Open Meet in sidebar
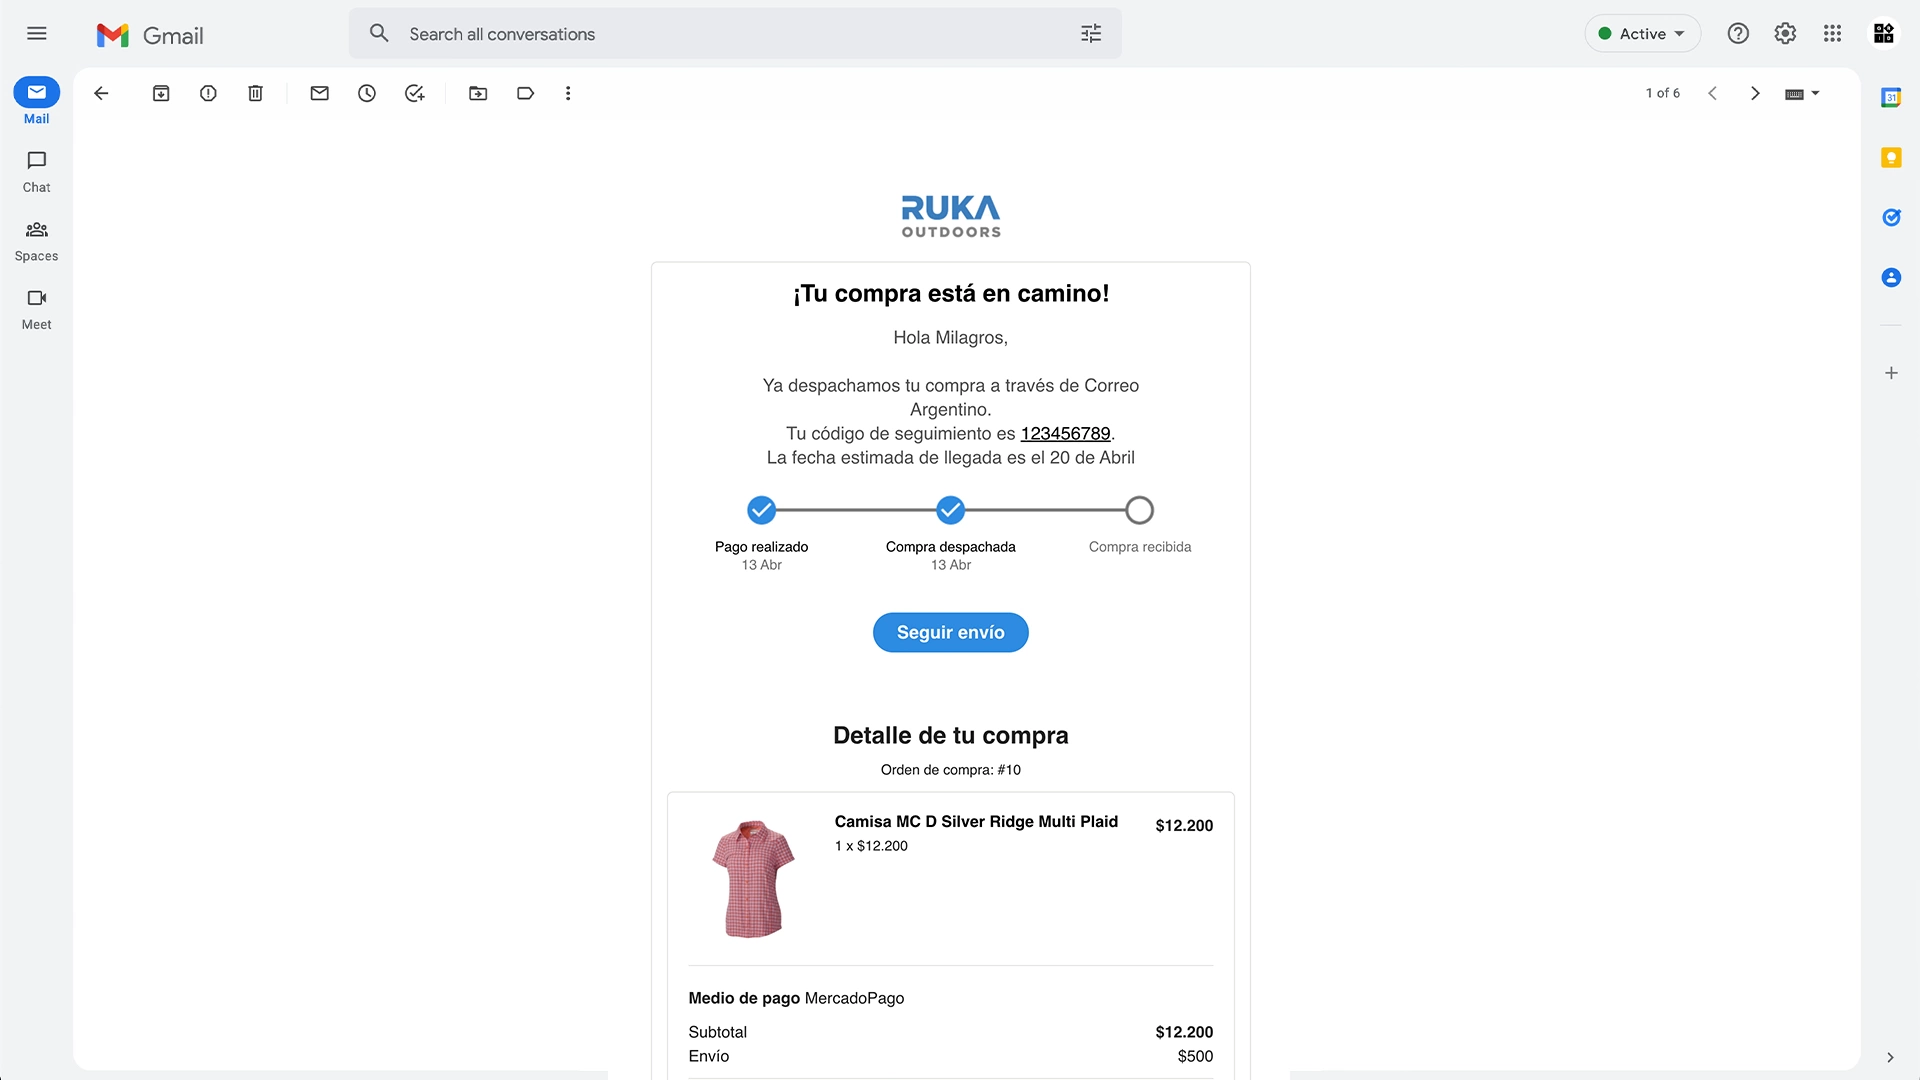Screen dimensions: 1920x1080 (37, 309)
